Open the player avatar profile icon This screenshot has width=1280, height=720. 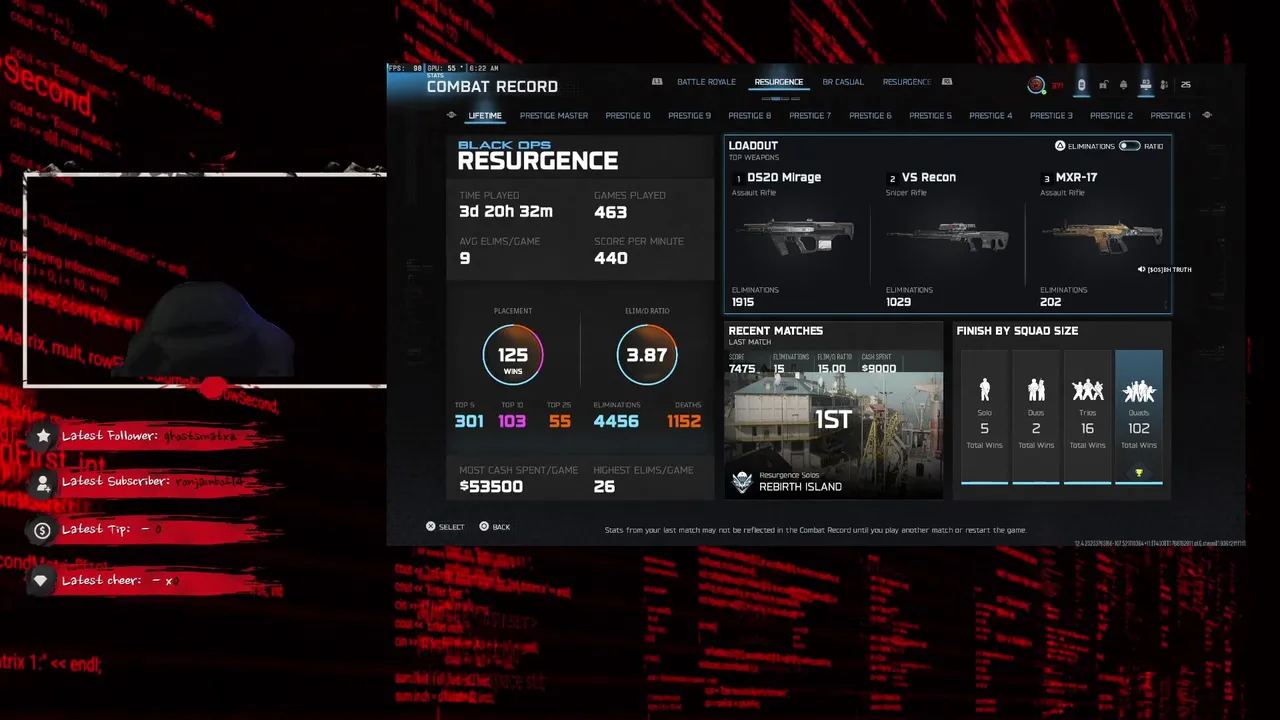point(1036,85)
